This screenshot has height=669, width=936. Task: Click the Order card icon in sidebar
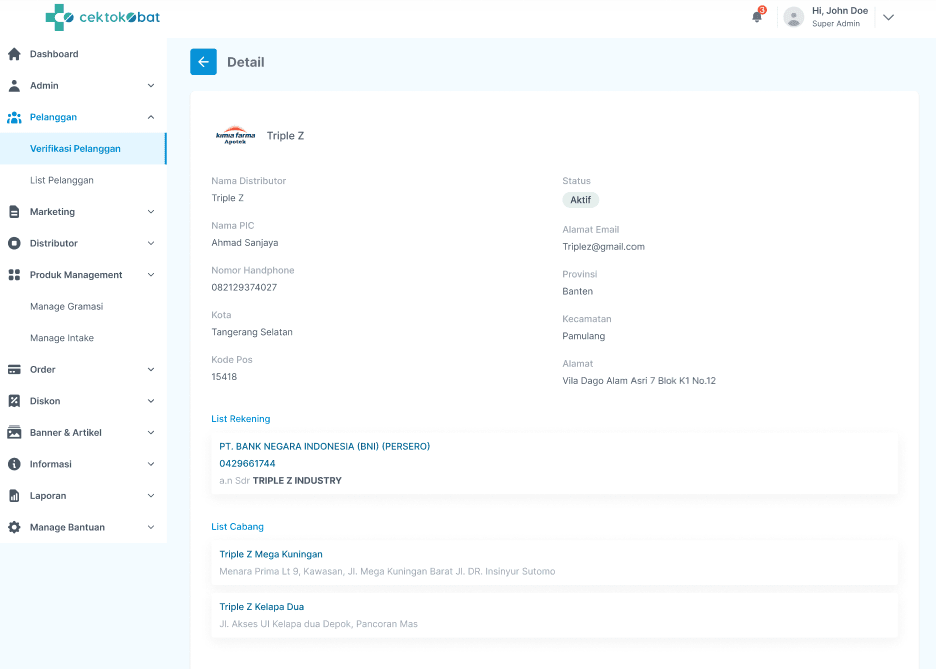[14, 370]
